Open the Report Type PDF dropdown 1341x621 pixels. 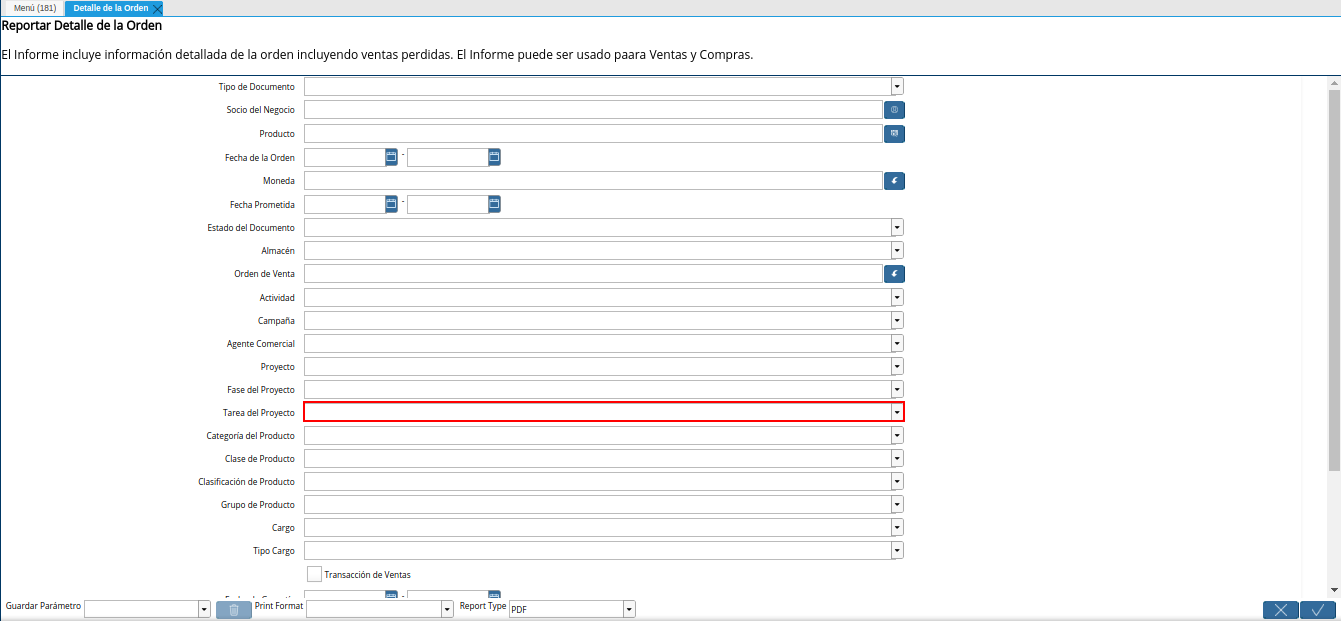pos(629,610)
